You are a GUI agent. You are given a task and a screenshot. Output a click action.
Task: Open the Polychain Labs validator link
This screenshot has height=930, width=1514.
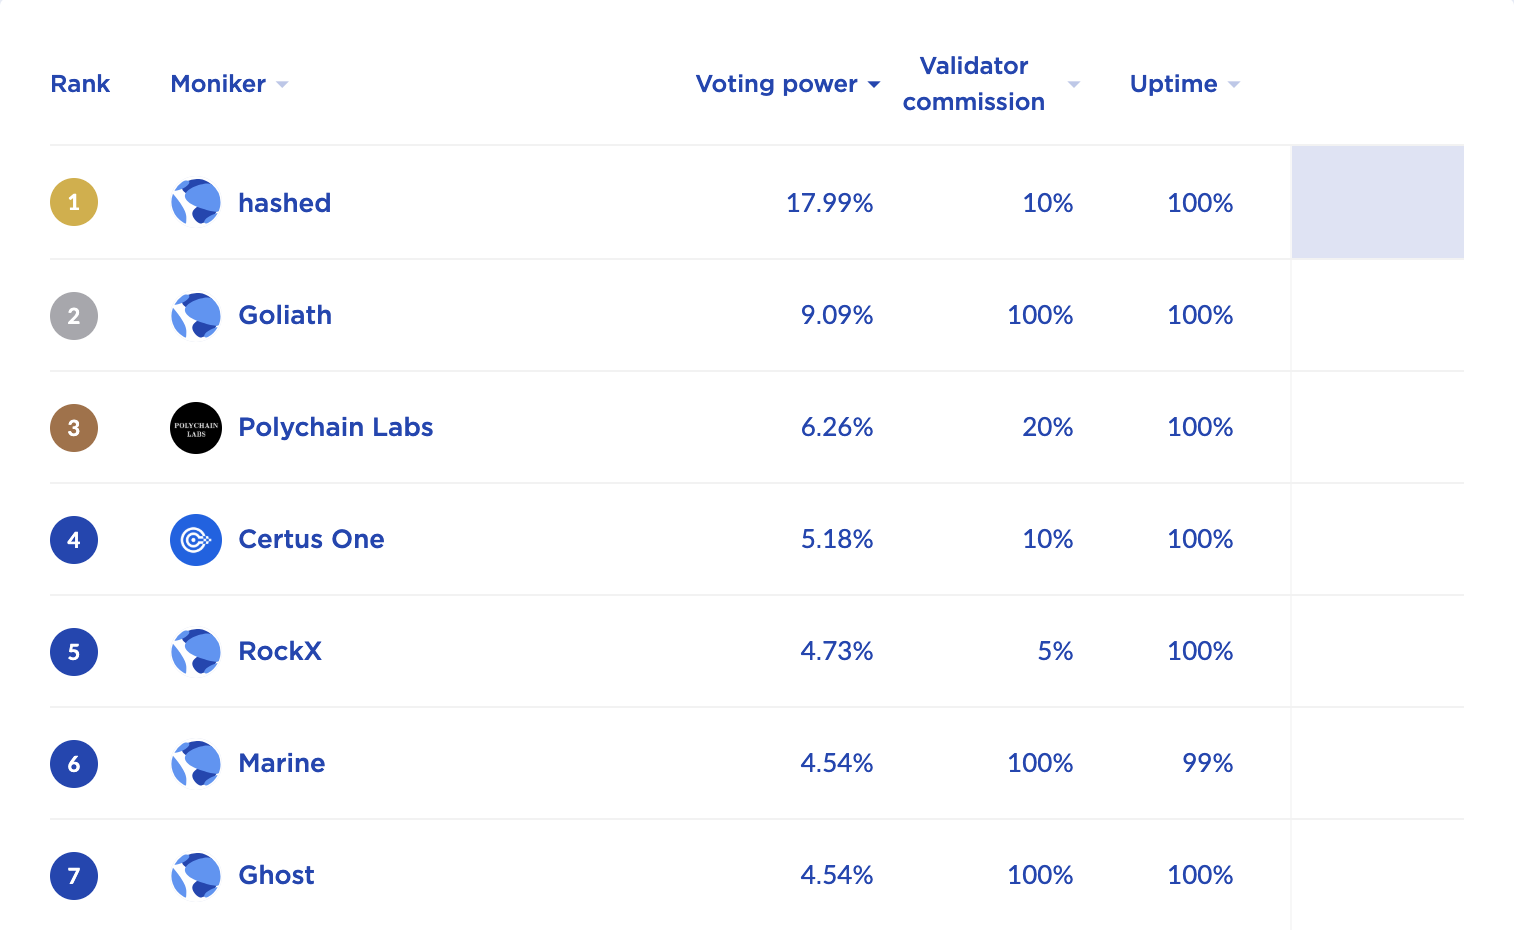point(336,428)
